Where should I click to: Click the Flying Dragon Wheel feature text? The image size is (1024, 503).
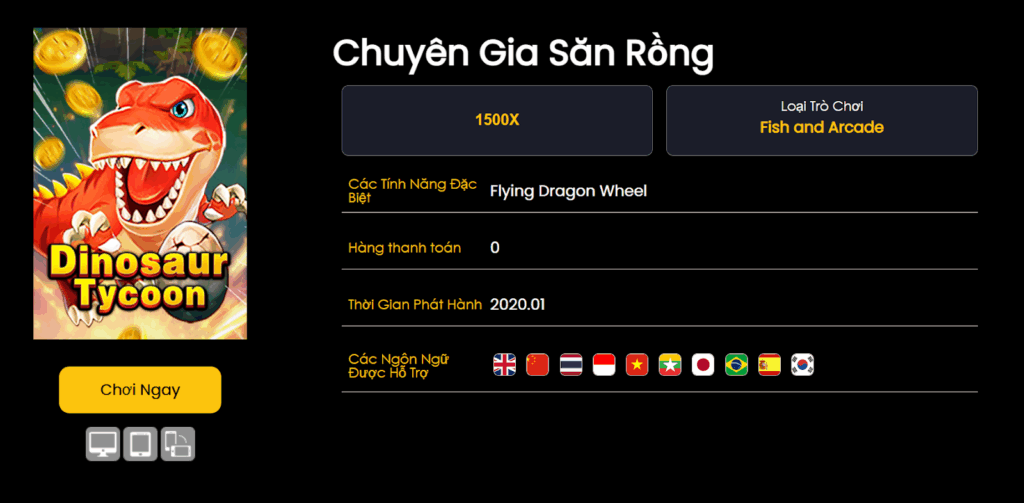[x=568, y=191]
